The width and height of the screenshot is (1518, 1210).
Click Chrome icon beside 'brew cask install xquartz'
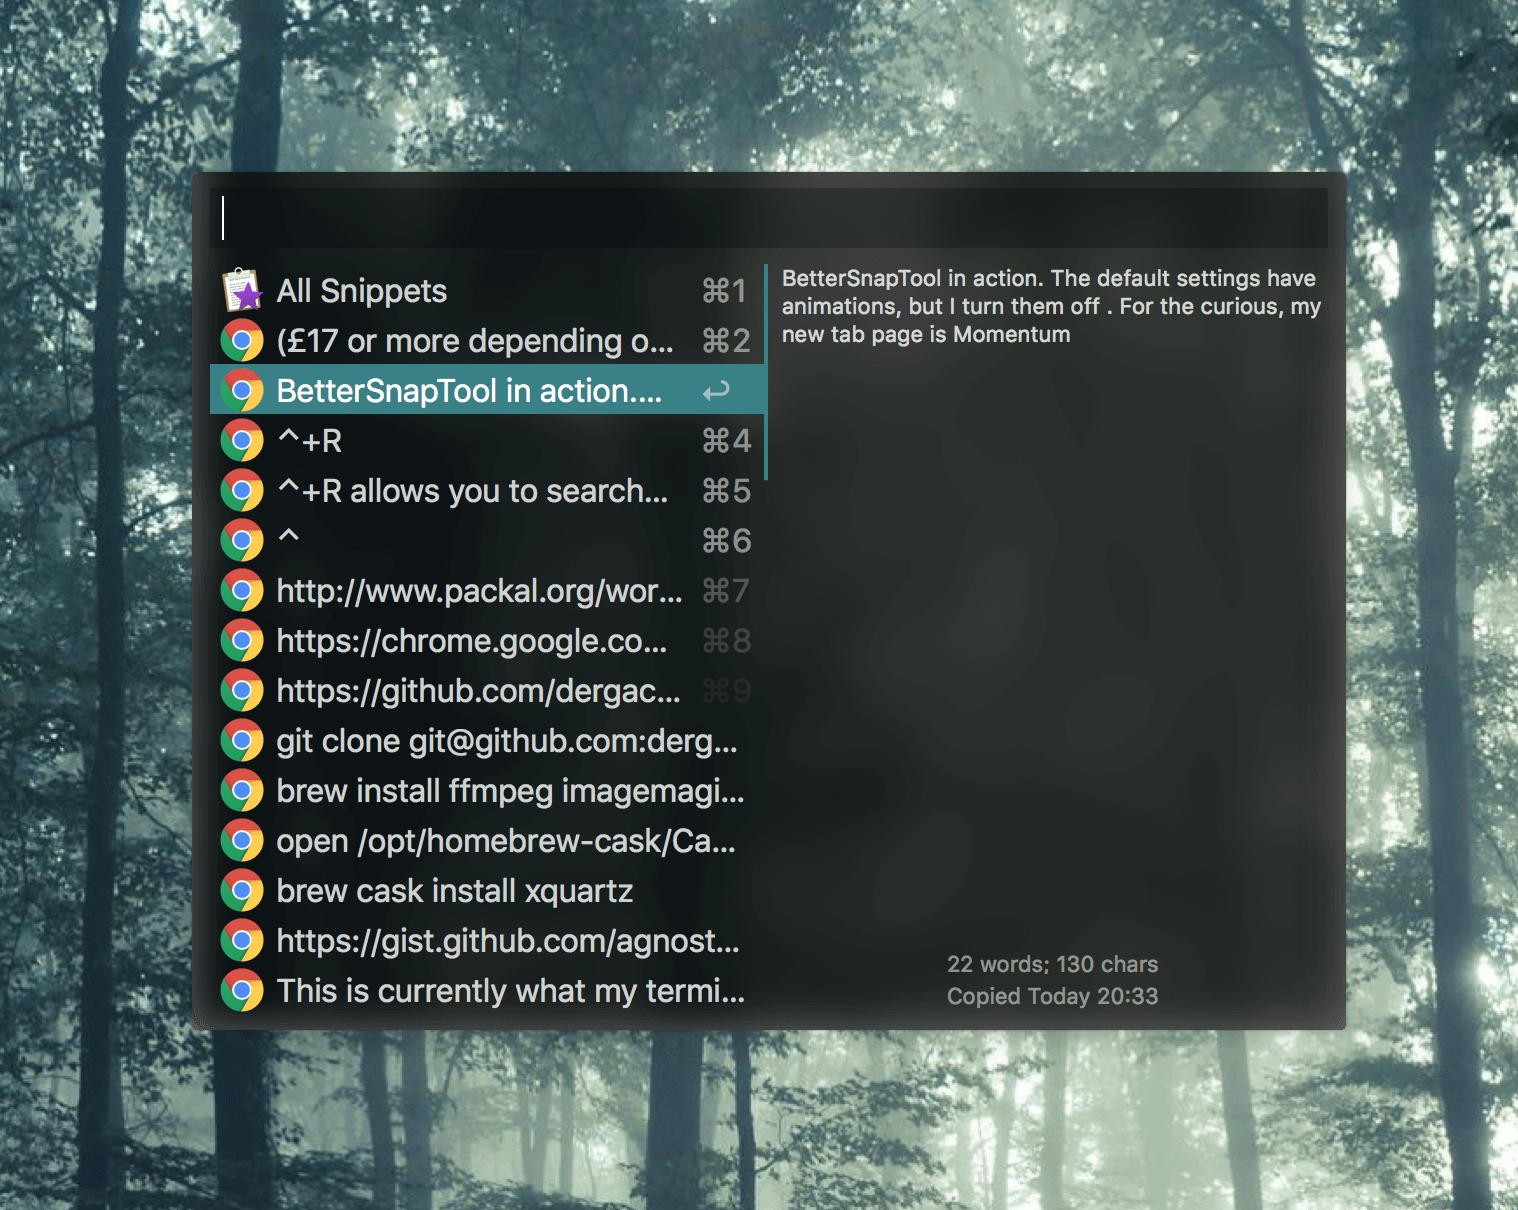pos(242,890)
